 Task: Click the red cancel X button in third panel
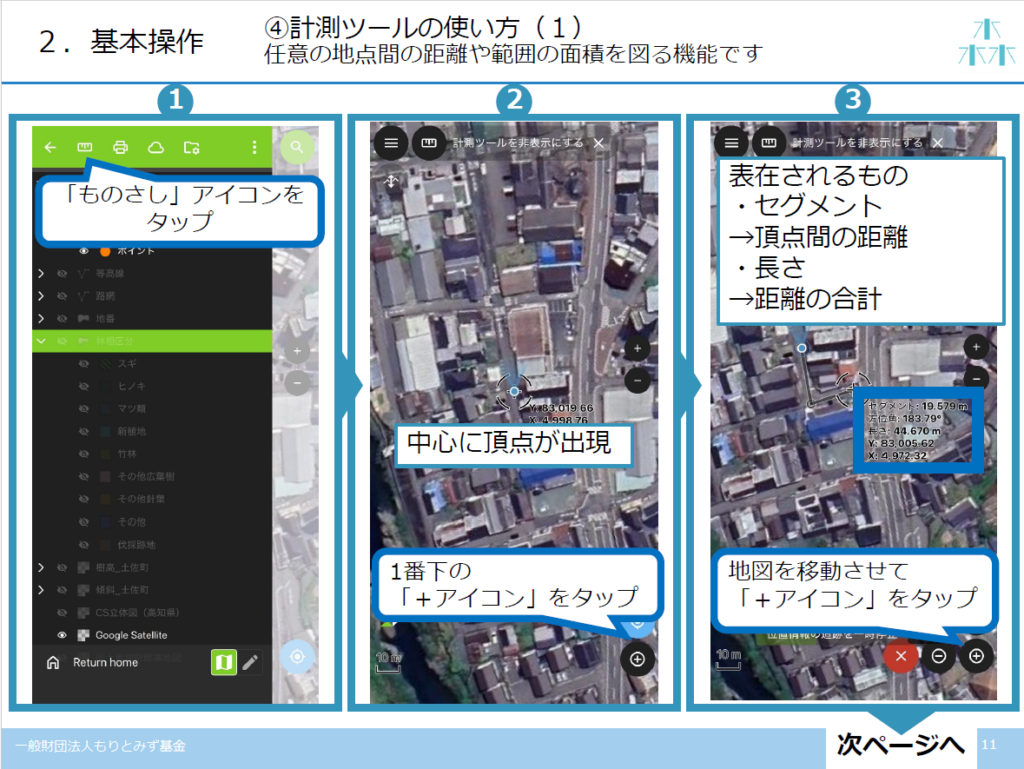[x=901, y=656]
